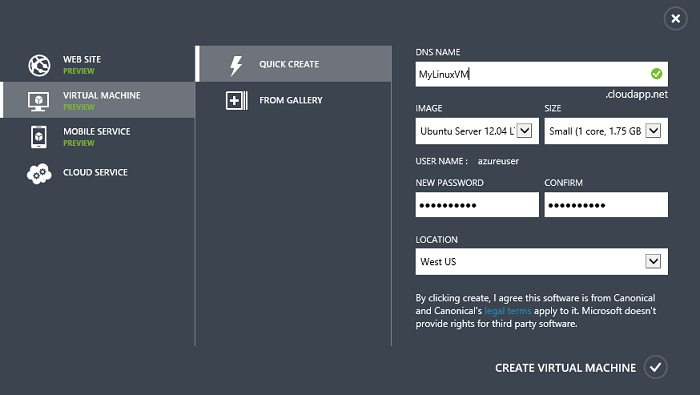Click the Mobile Service phone icon
The height and width of the screenshot is (395, 700).
point(39,137)
